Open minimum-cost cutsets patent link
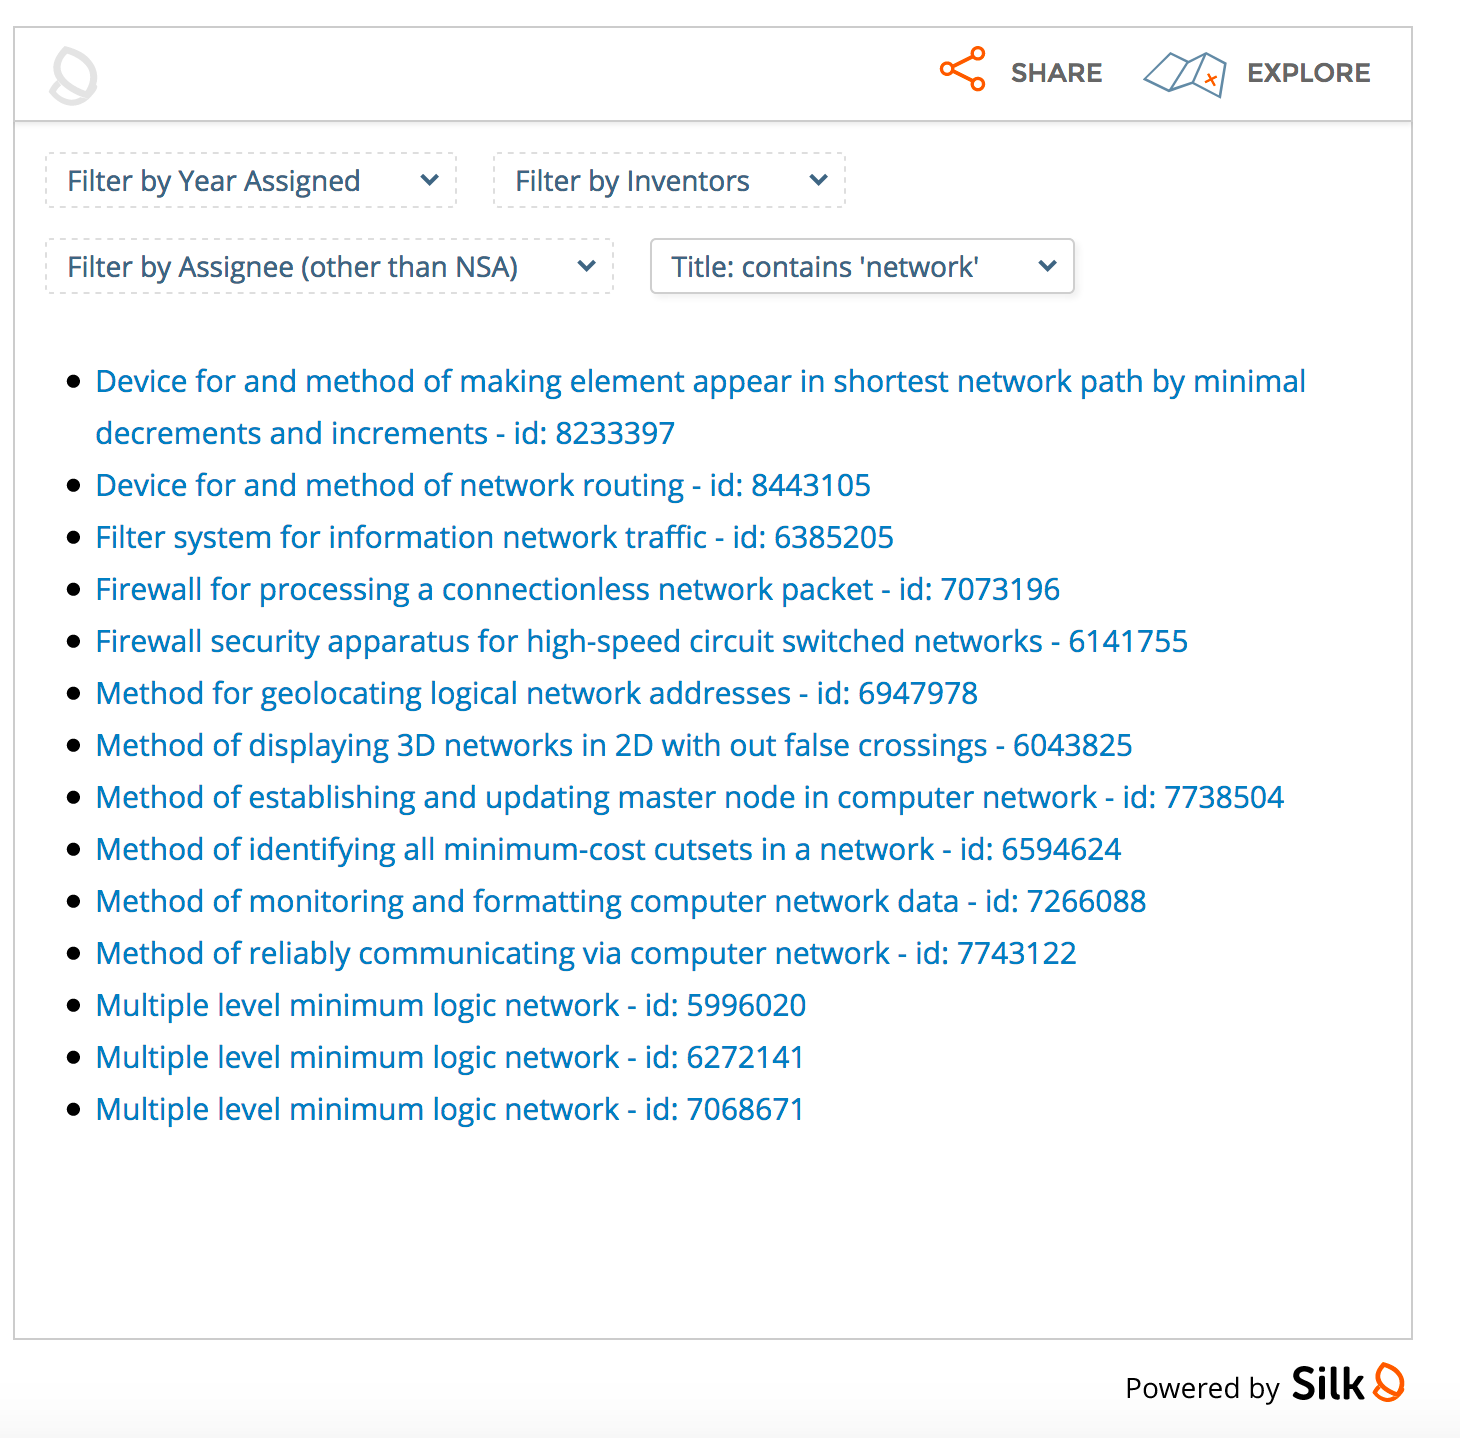Image resolution: width=1460 pixels, height=1438 pixels. [x=608, y=850]
